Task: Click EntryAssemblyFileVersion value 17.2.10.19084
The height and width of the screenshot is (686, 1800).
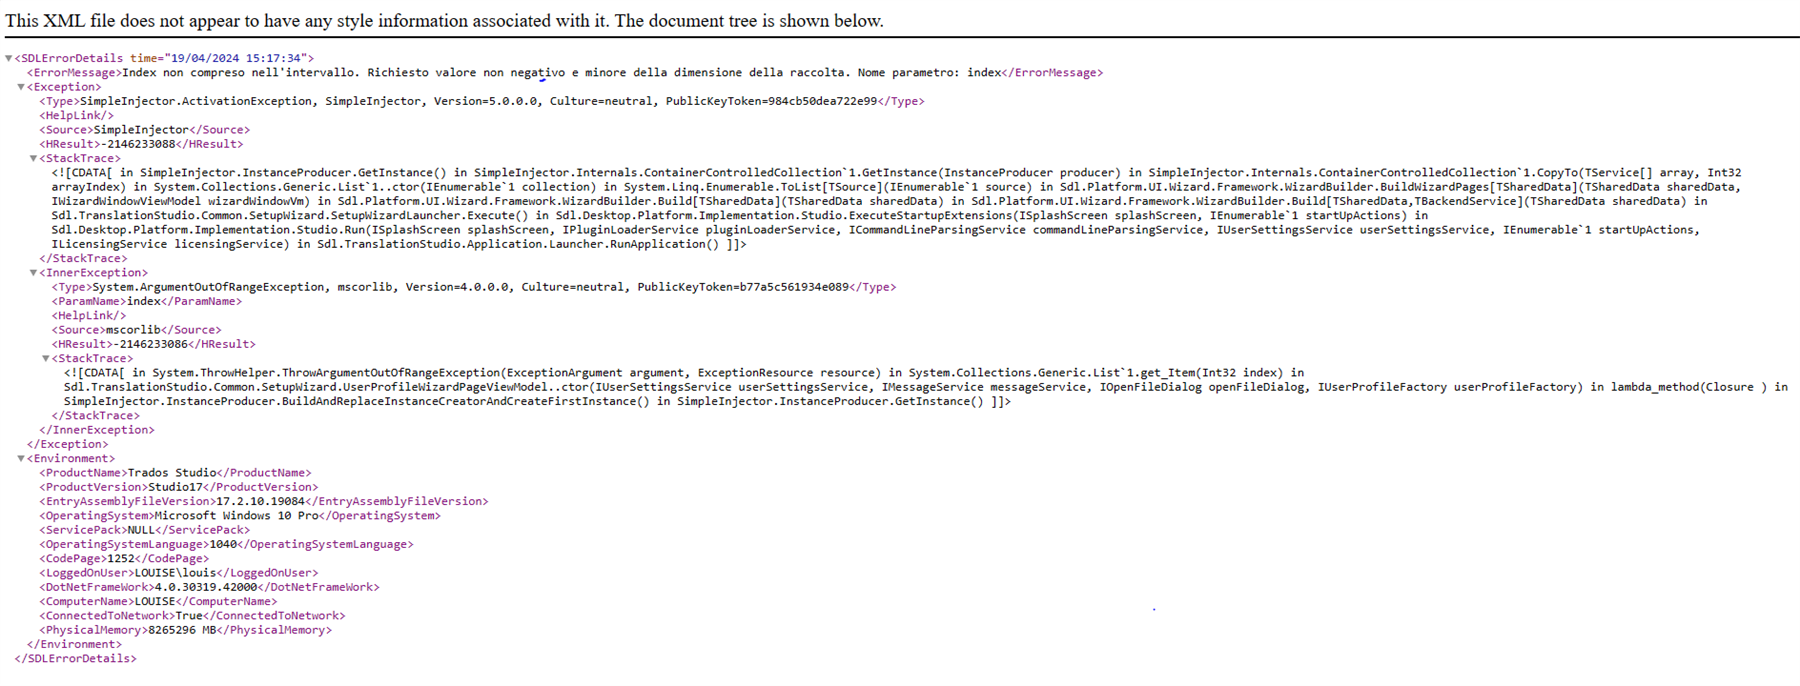Action: point(261,502)
